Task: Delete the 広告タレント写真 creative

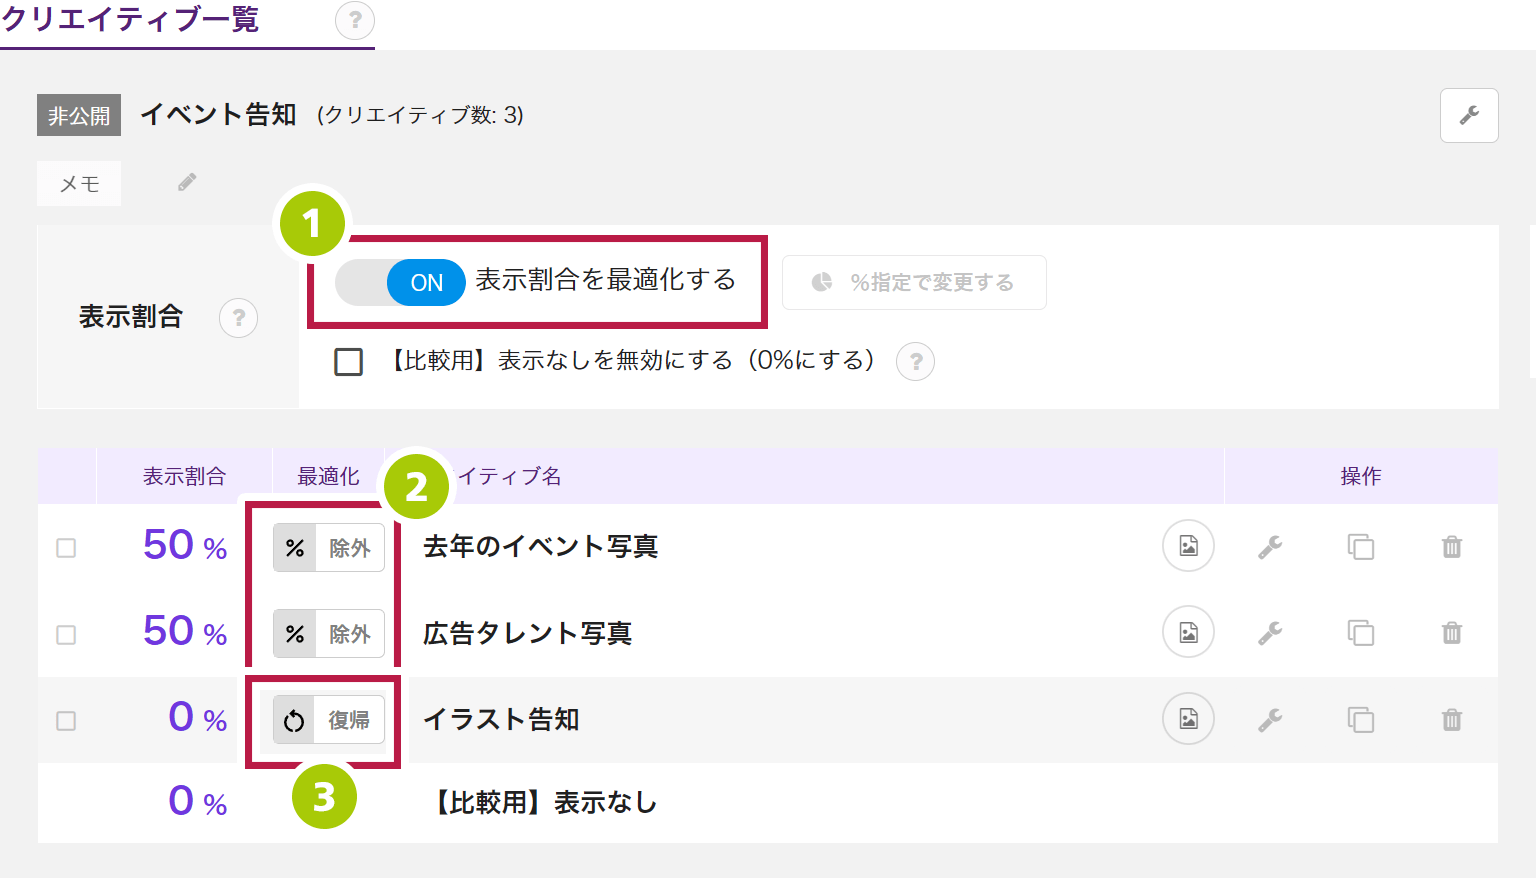Action: click(1451, 633)
